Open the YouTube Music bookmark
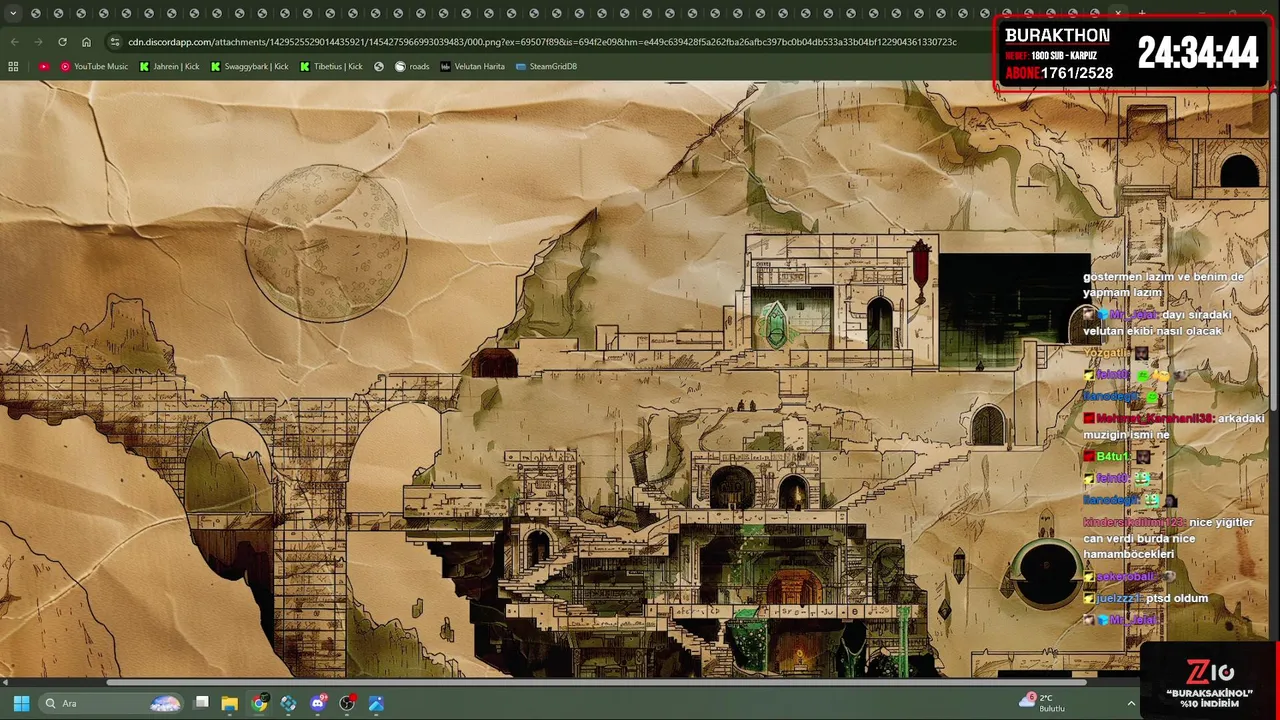Screen dimensions: 1280x720 94,66
